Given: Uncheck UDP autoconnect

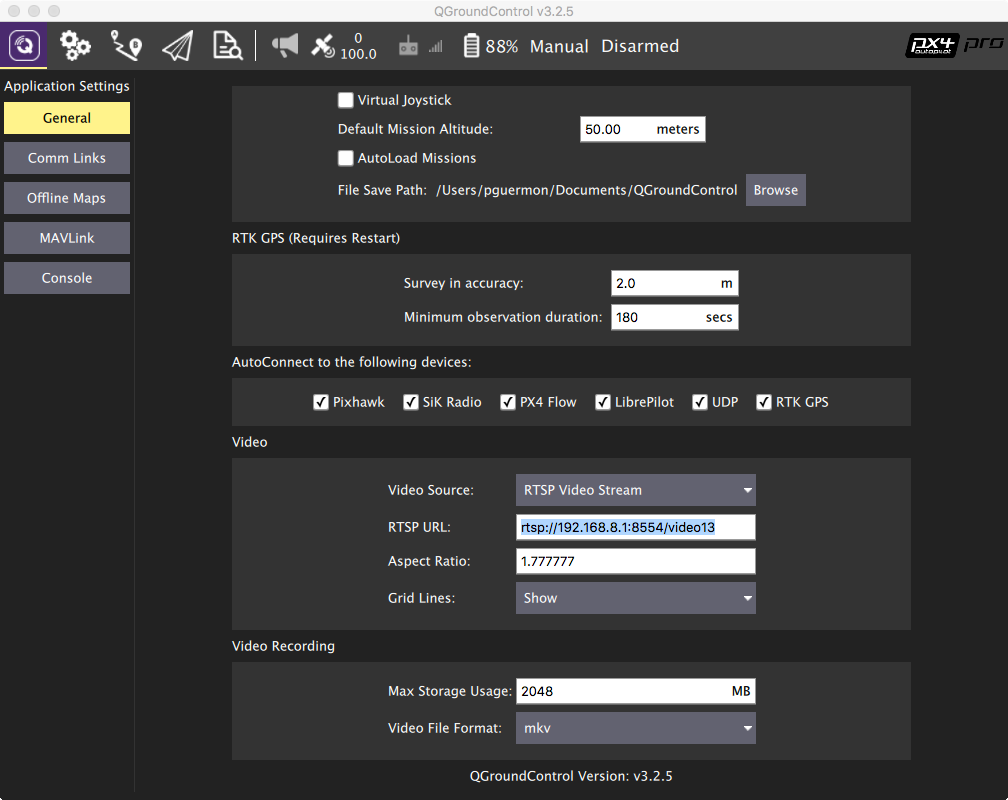Looking at the screenshot, I should click(700, 402).
